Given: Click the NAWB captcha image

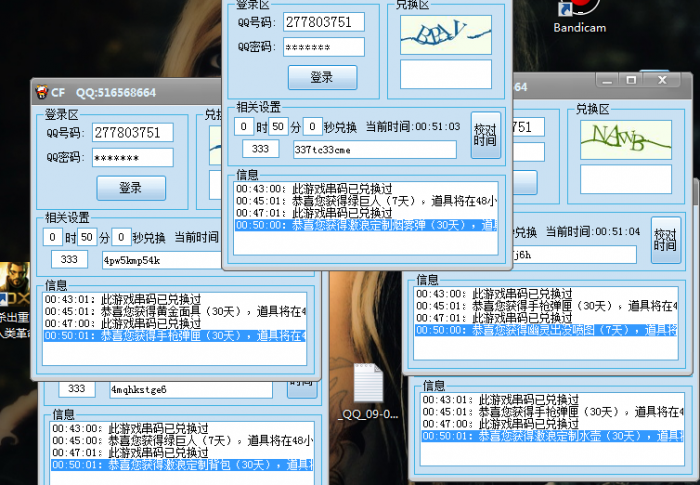Looking at the screenshot, I should point(626,140).
